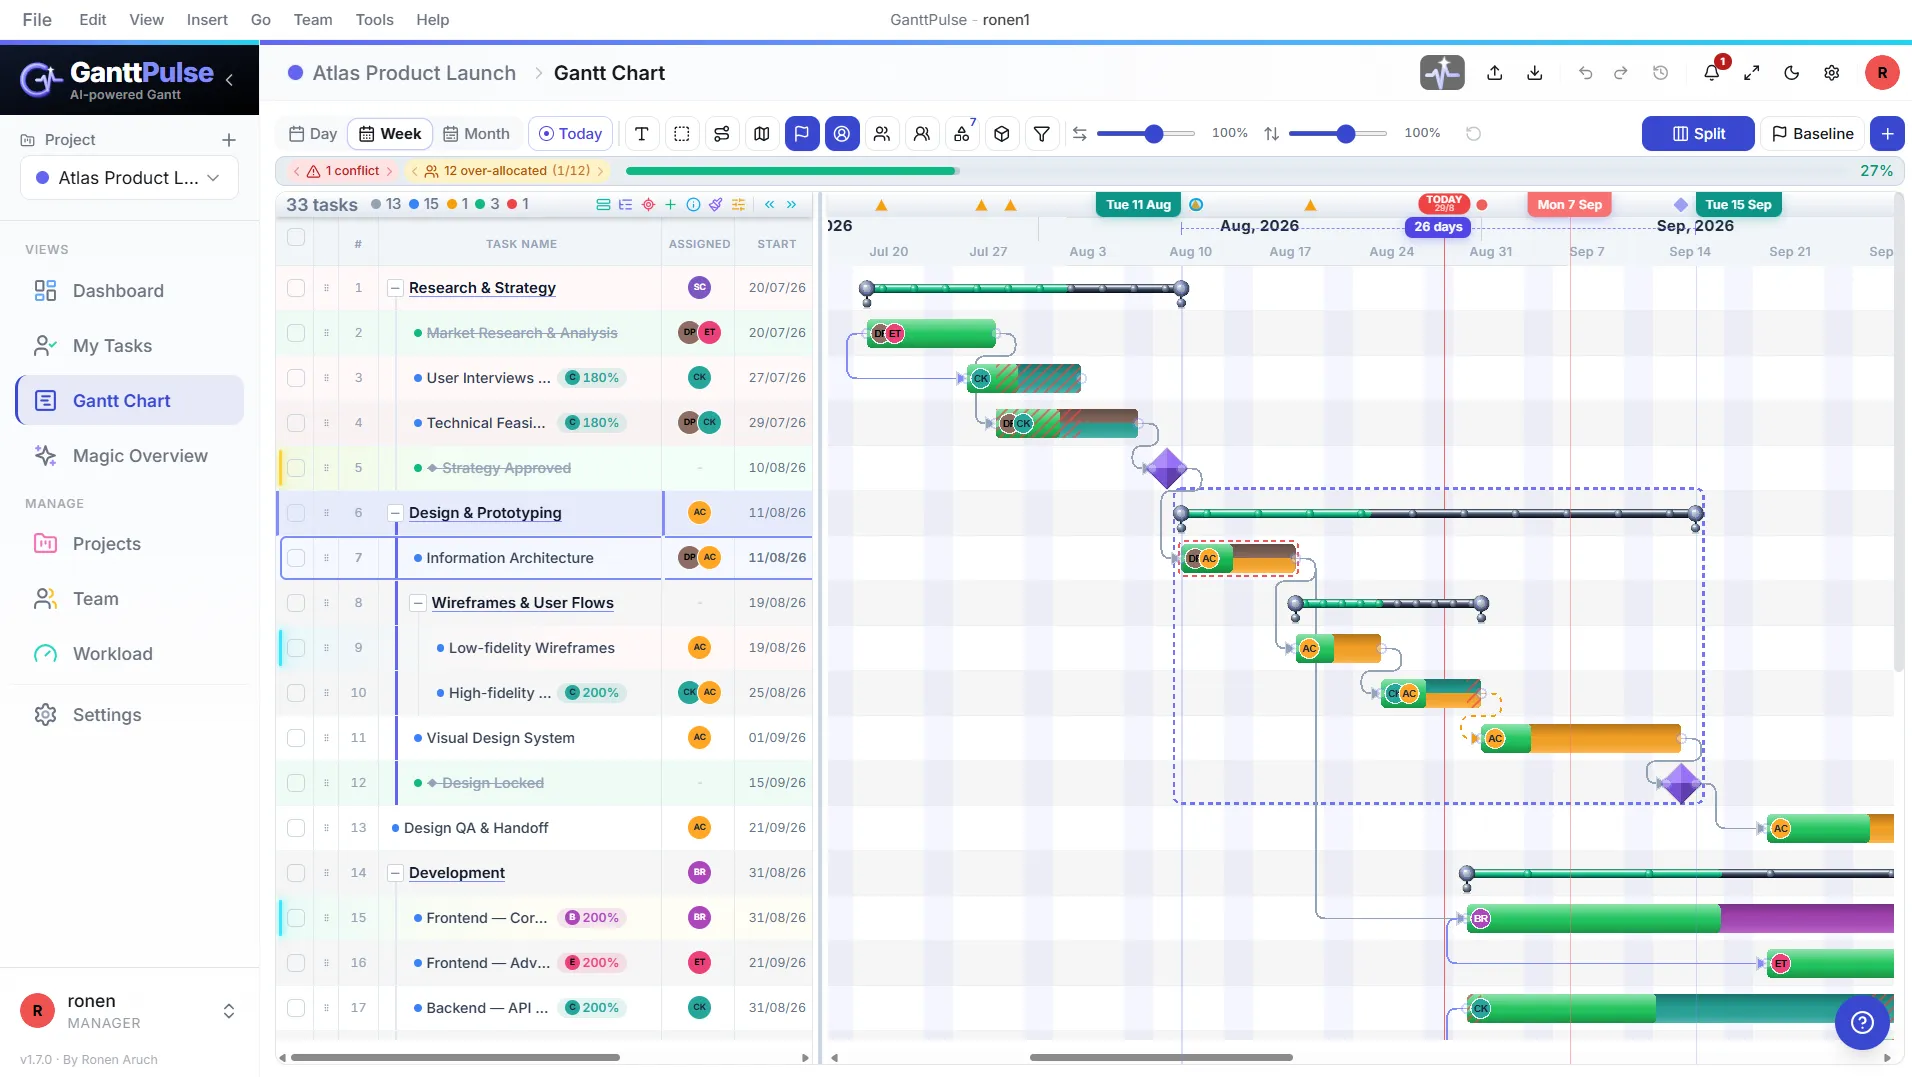Go to next conflict chevron
Viewport: 1912px width, 1077px height.
[x=389, y=171]
